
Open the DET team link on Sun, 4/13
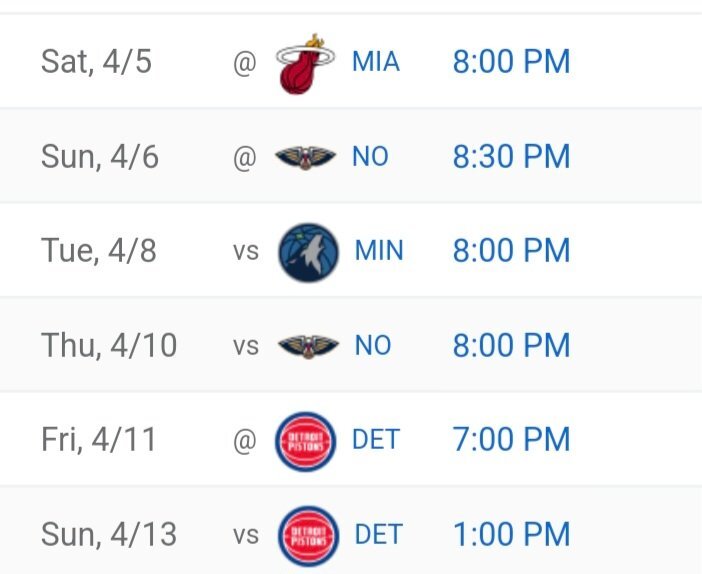point(378,534)
